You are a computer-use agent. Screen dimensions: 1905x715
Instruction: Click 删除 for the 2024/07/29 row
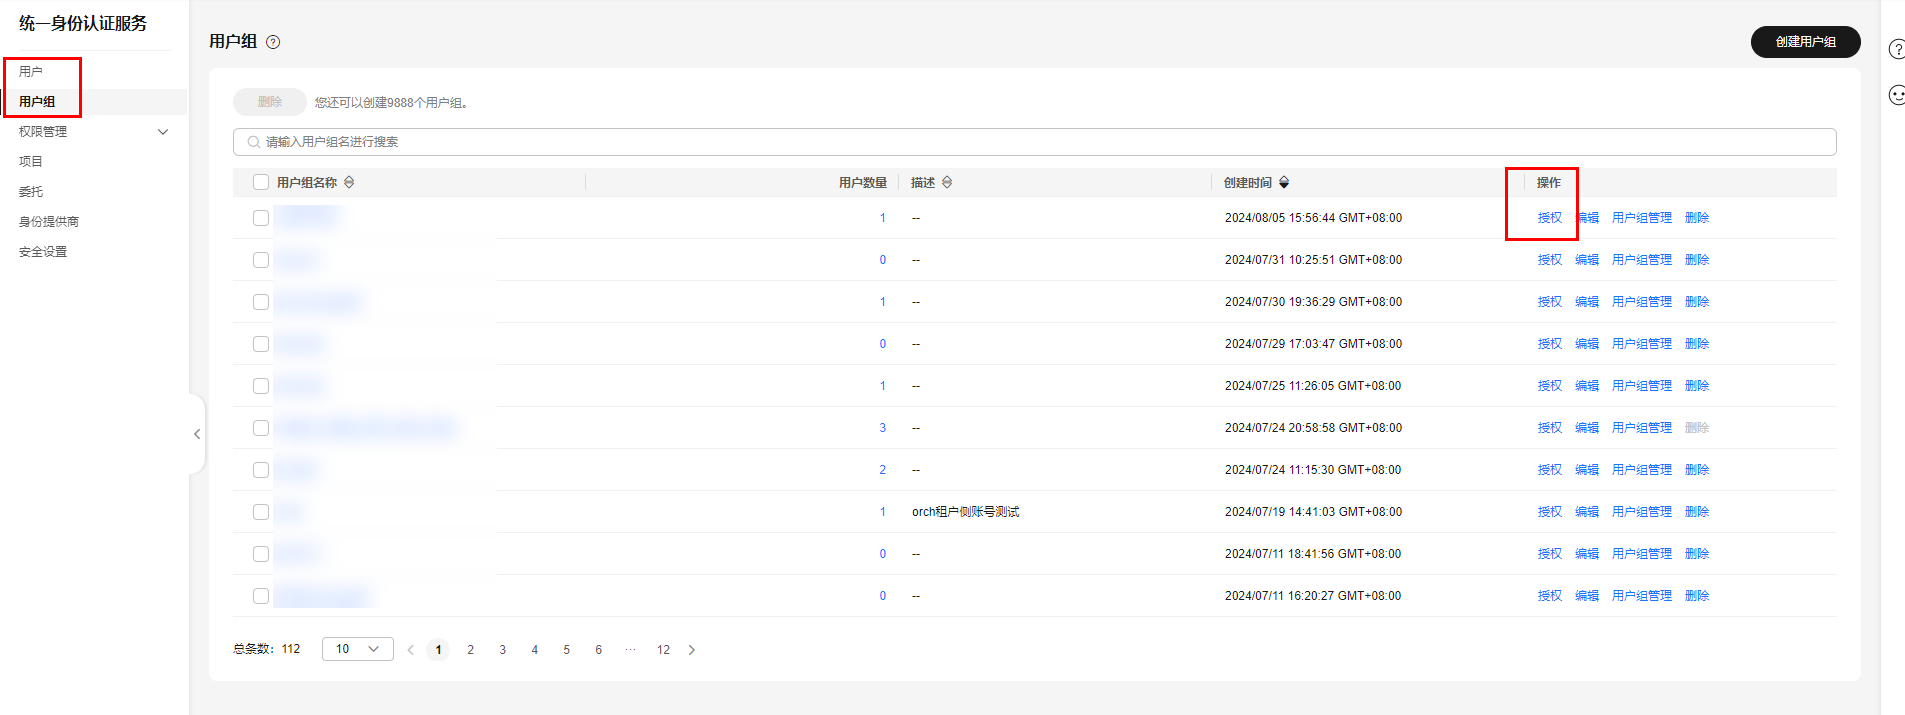click(1697, 344)
